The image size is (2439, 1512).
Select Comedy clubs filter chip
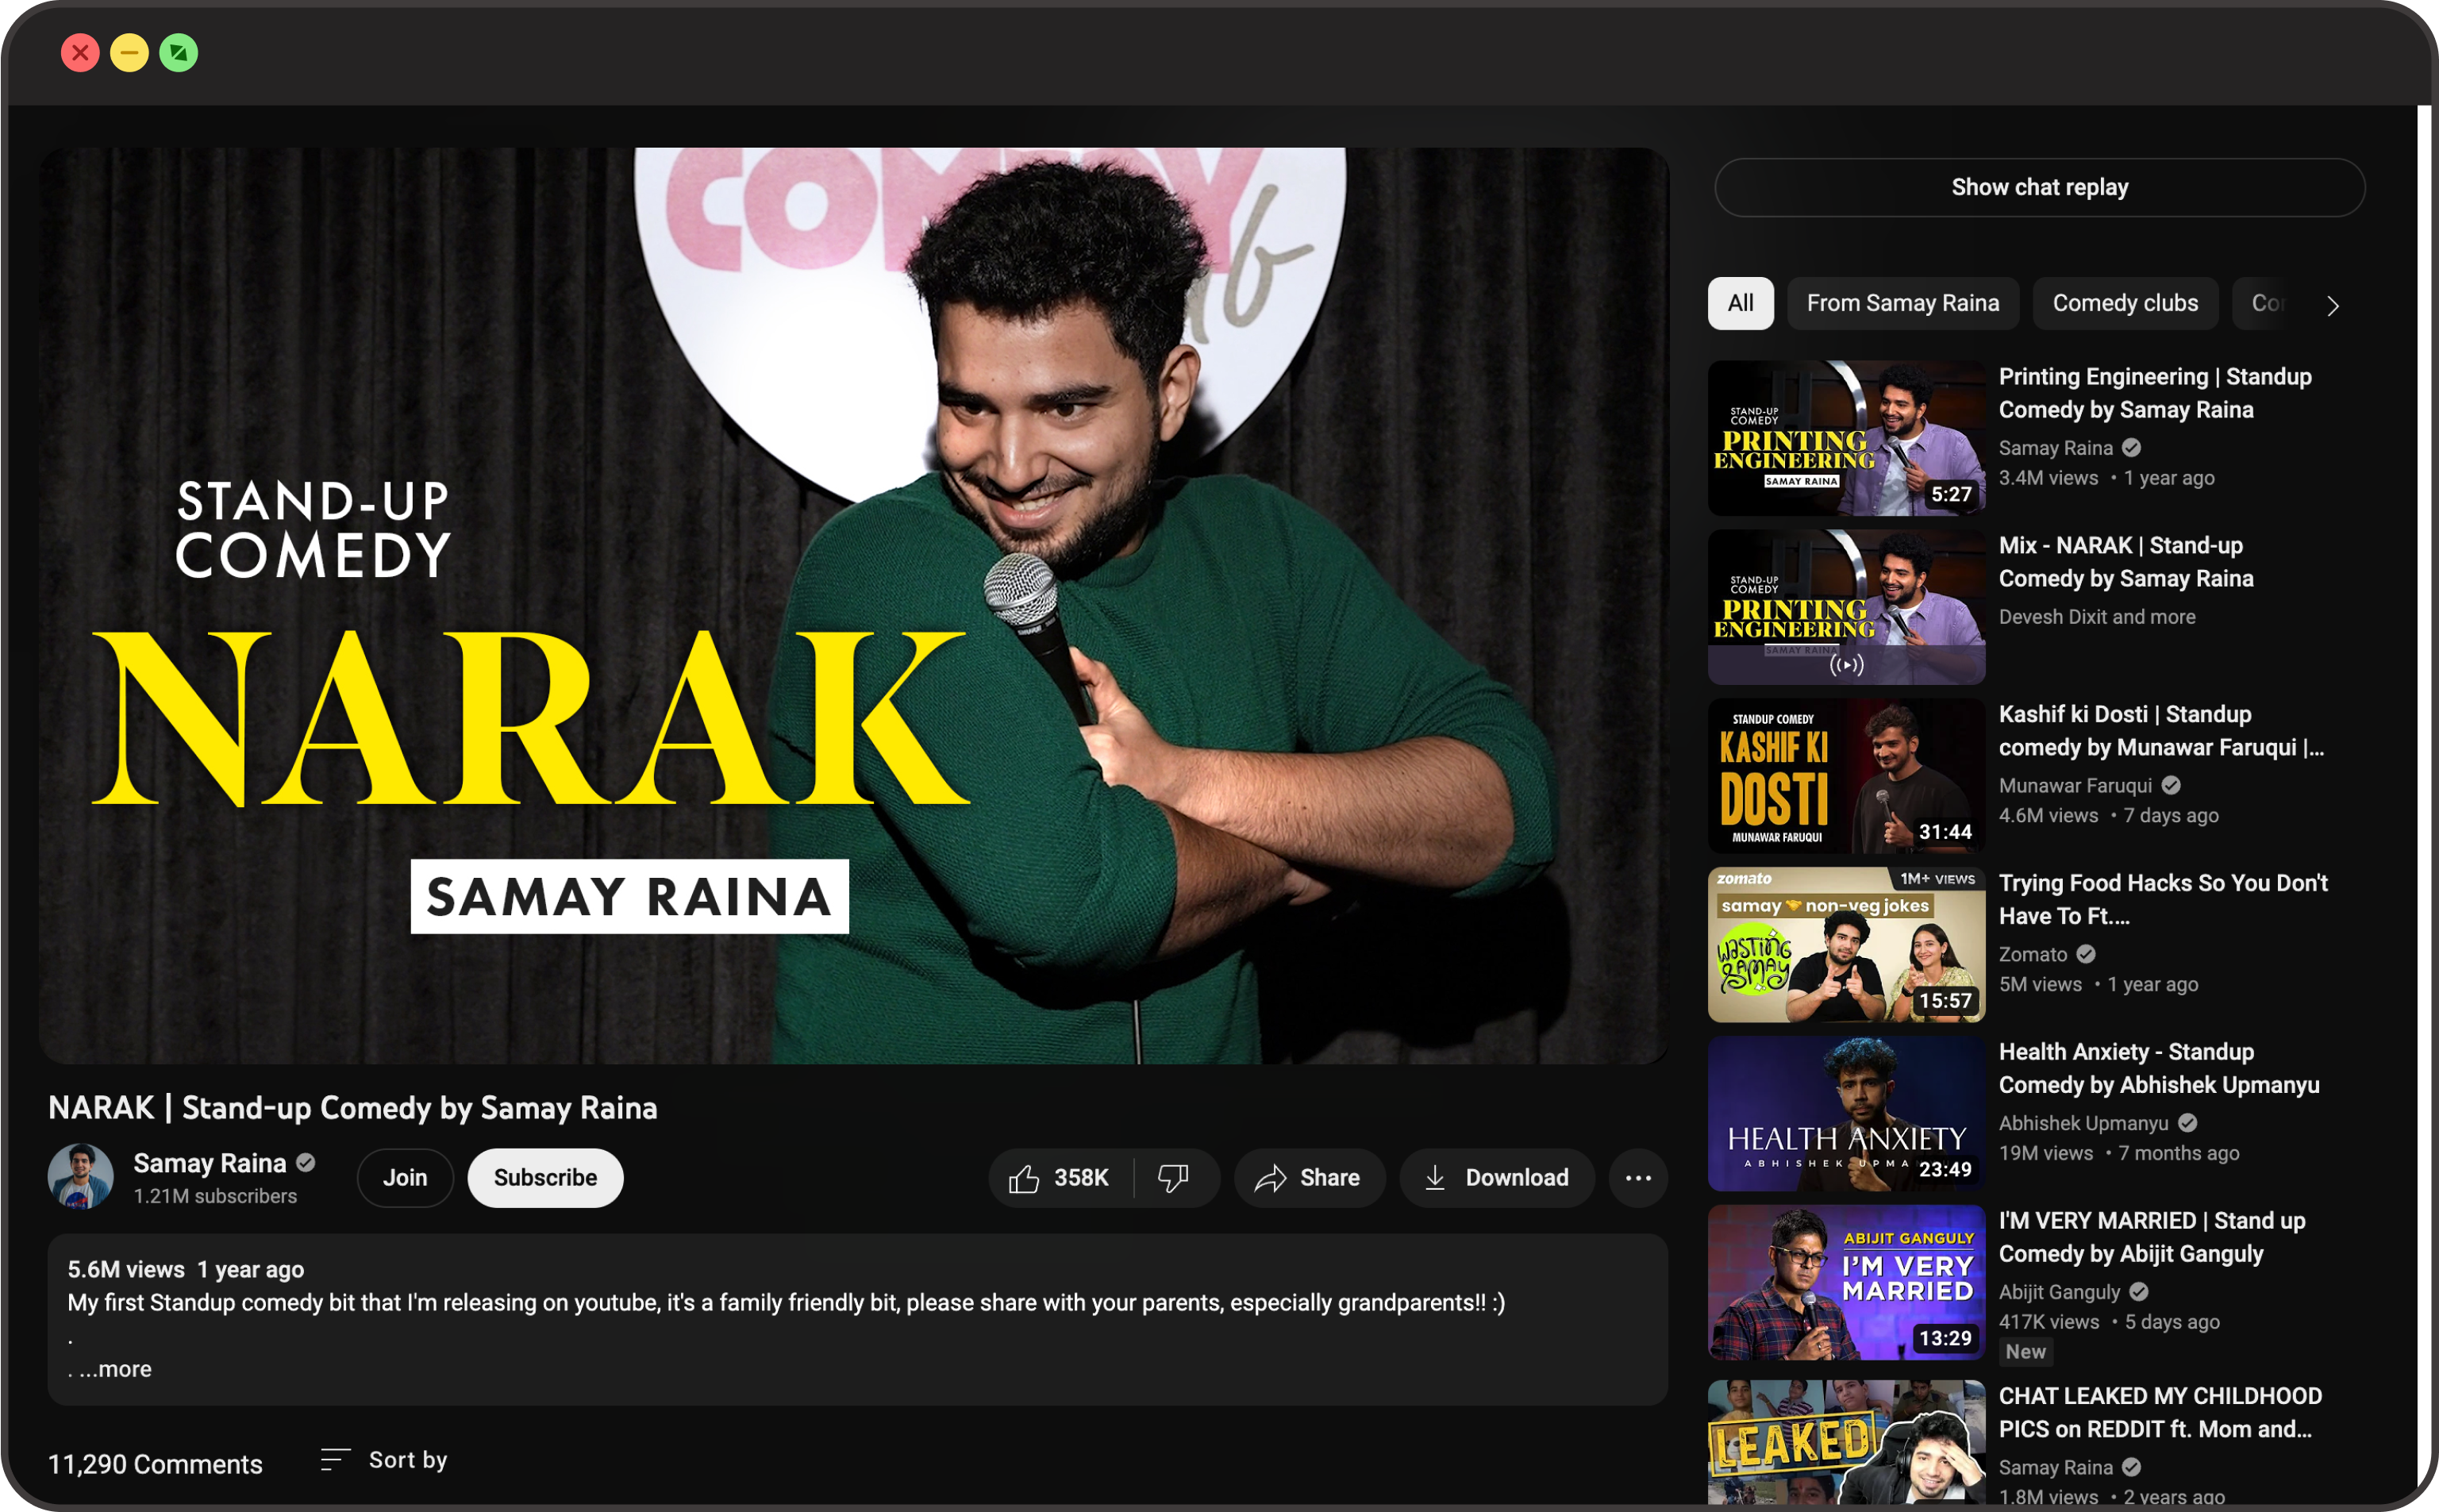(2125, 303)
